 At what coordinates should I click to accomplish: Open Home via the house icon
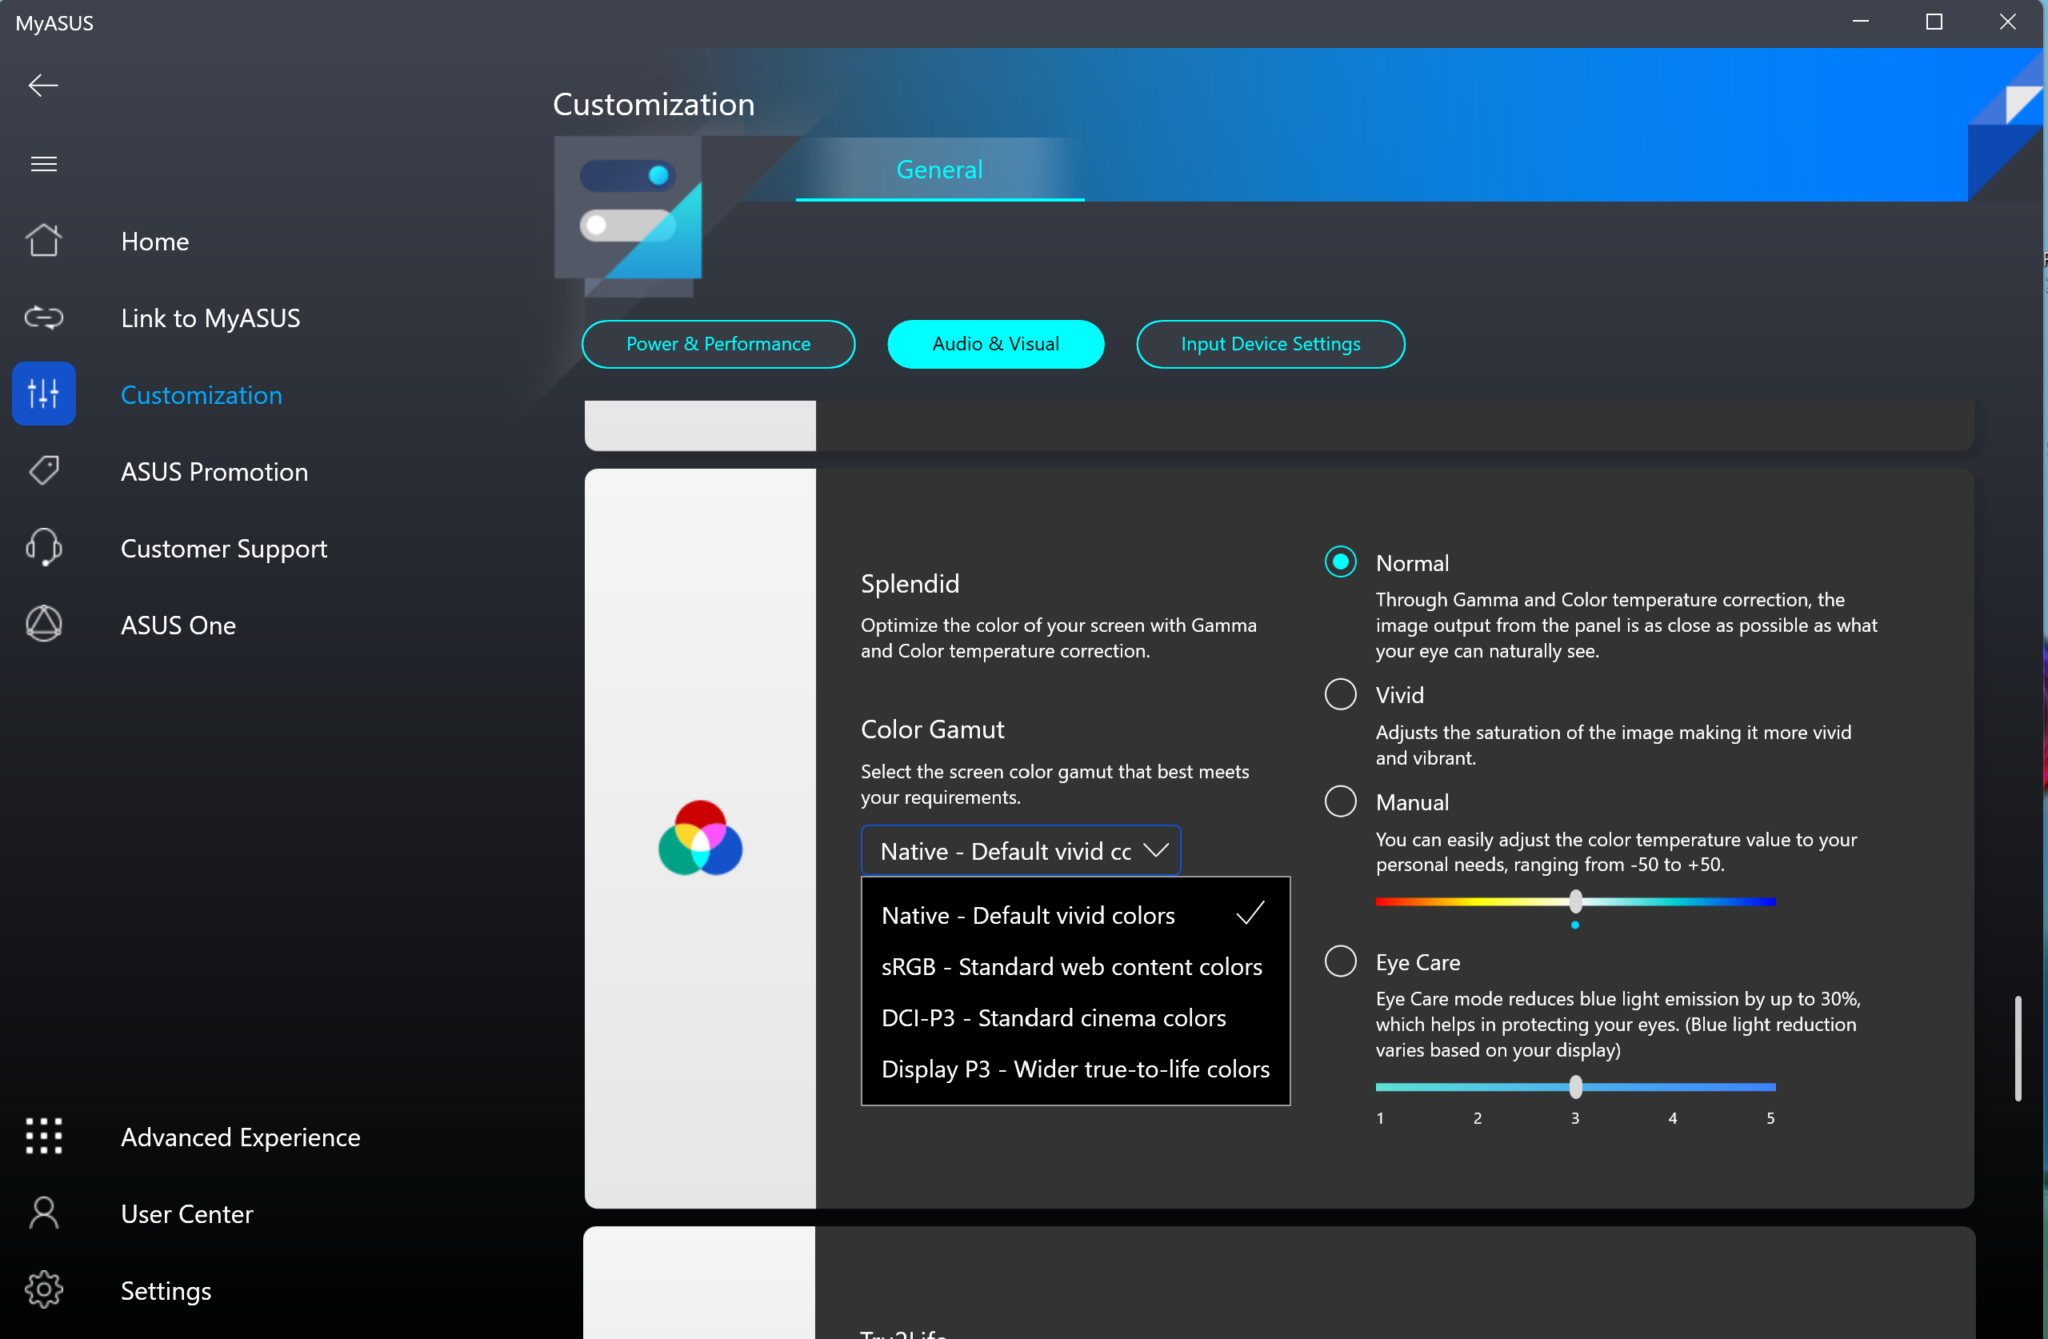43,241
